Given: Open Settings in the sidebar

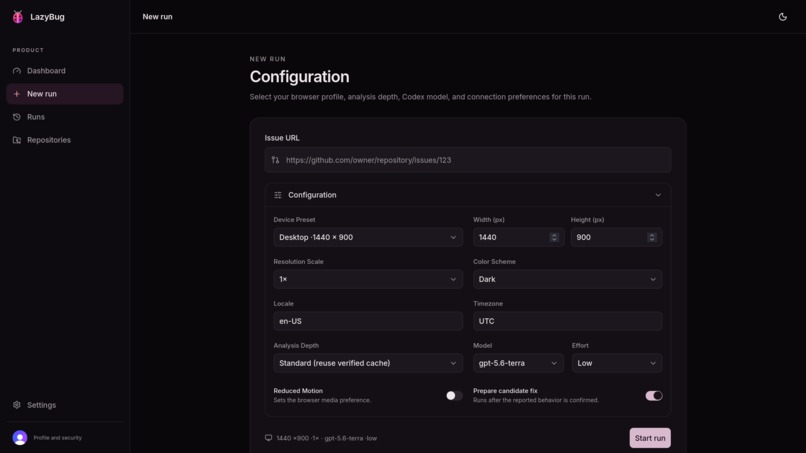Looking at the screenshot, I should point(65,405).
